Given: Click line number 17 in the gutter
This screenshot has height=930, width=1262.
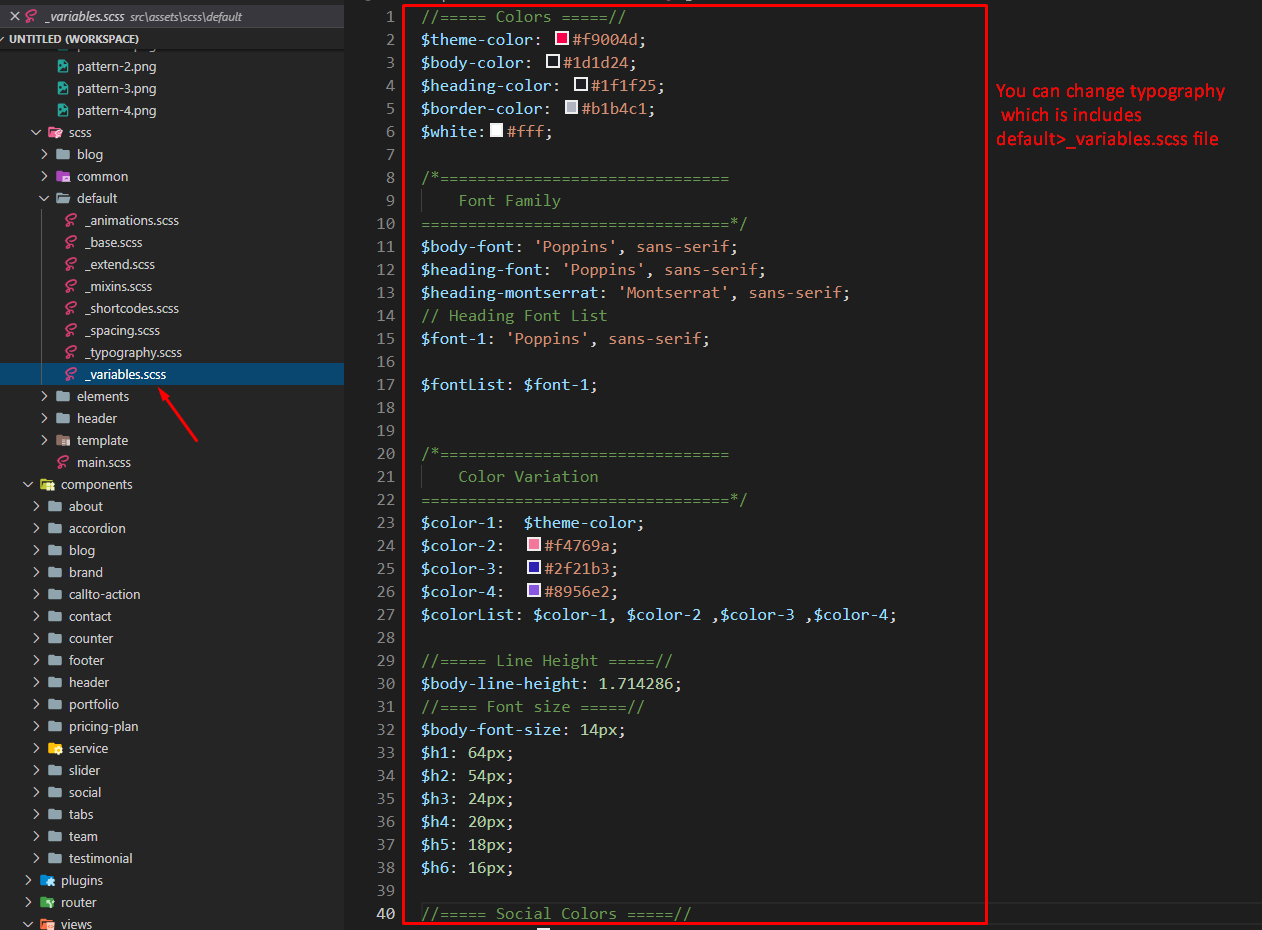Looking at the screenshot, I should coord(386,384).
